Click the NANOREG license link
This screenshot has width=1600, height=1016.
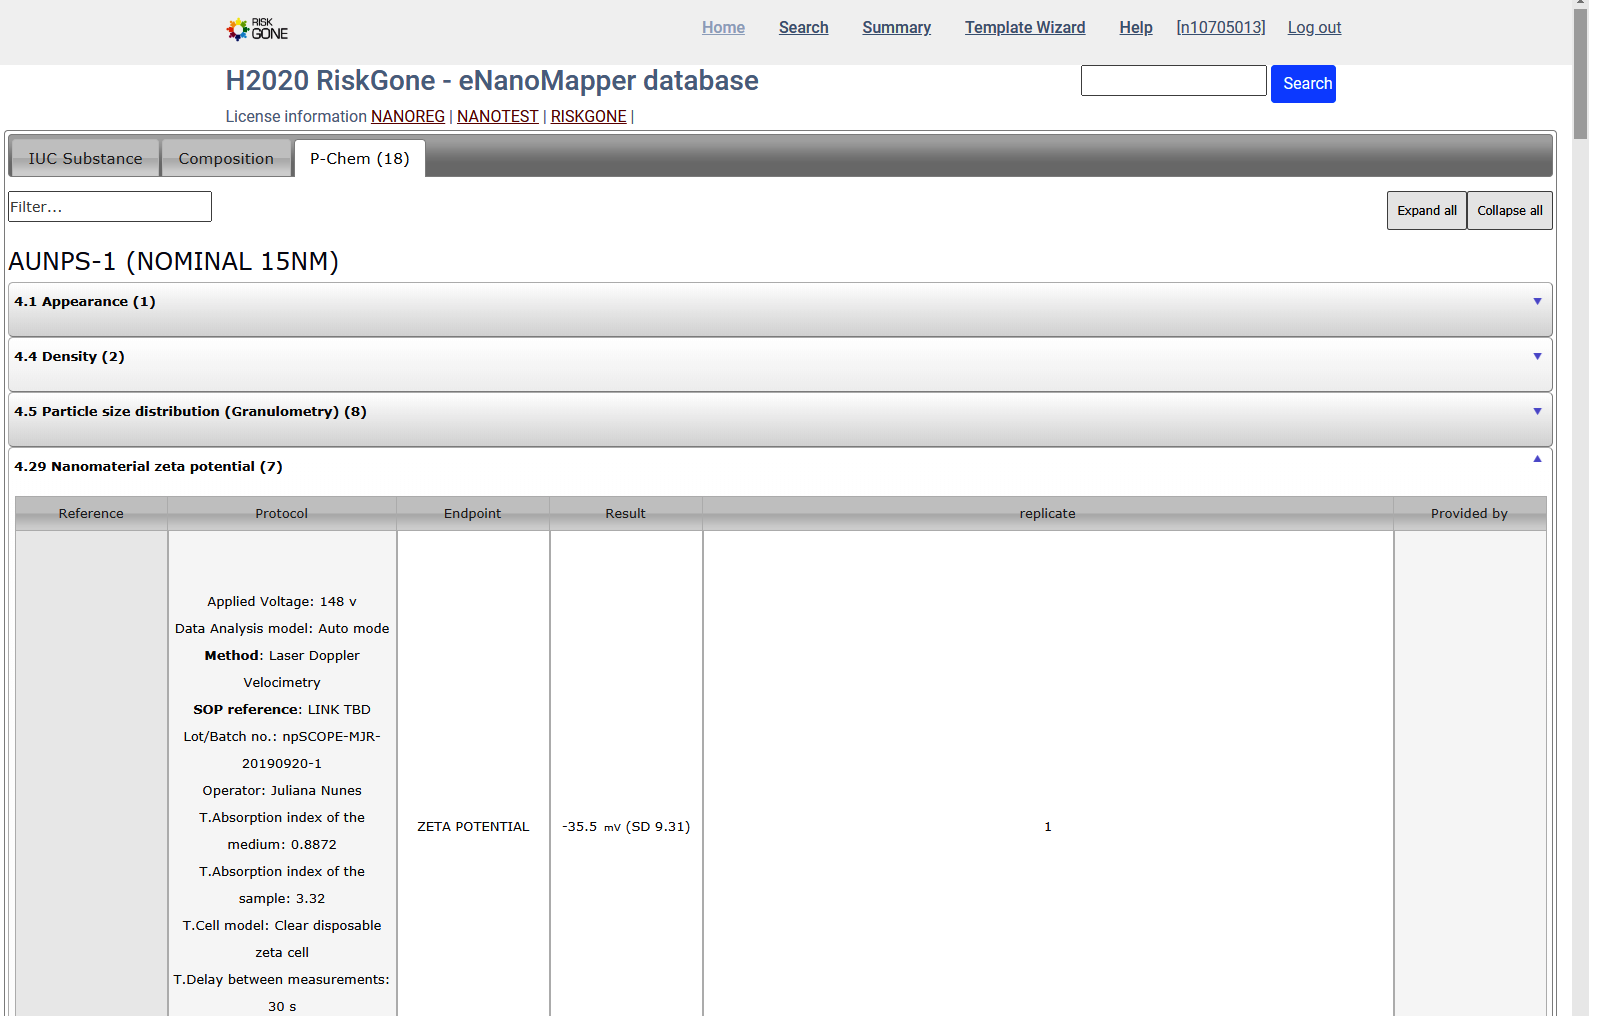(408, 117)
